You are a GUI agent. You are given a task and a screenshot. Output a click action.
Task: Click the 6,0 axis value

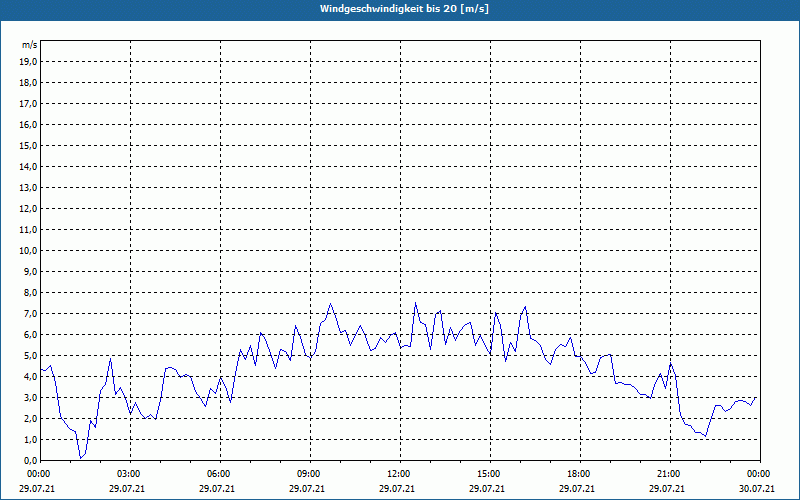click(30, 335)
